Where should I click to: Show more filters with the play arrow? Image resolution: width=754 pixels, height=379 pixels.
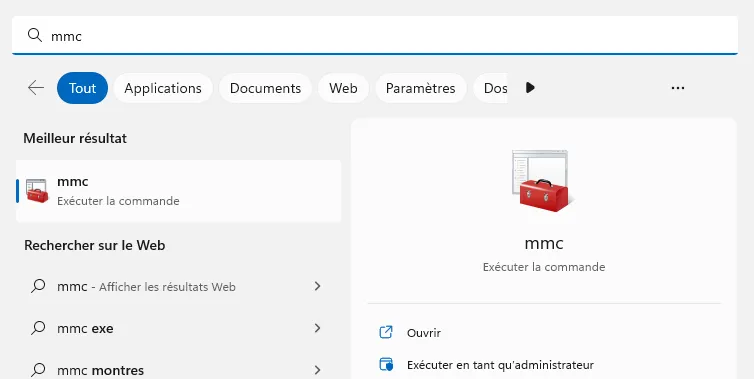(530, 88)
